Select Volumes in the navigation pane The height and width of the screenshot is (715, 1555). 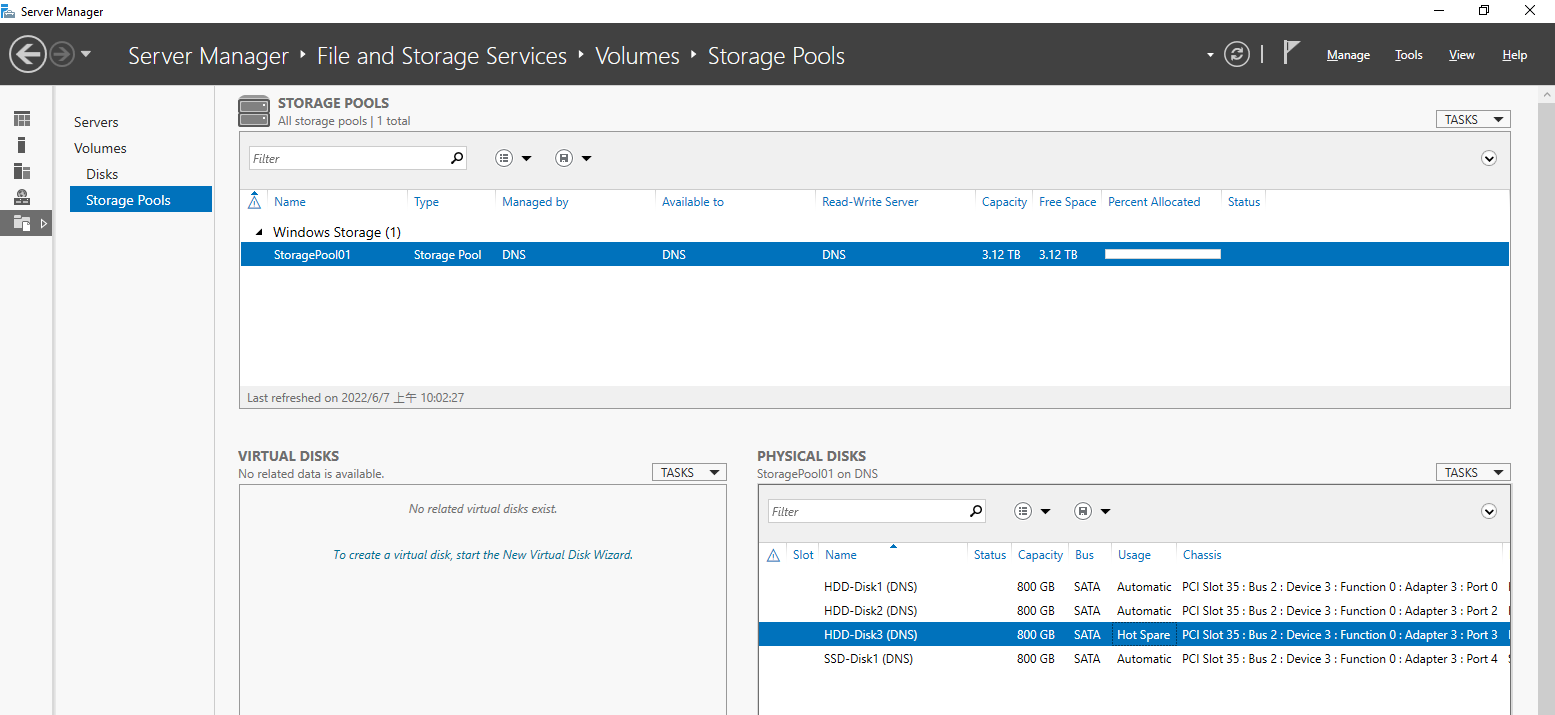(100, 148)
